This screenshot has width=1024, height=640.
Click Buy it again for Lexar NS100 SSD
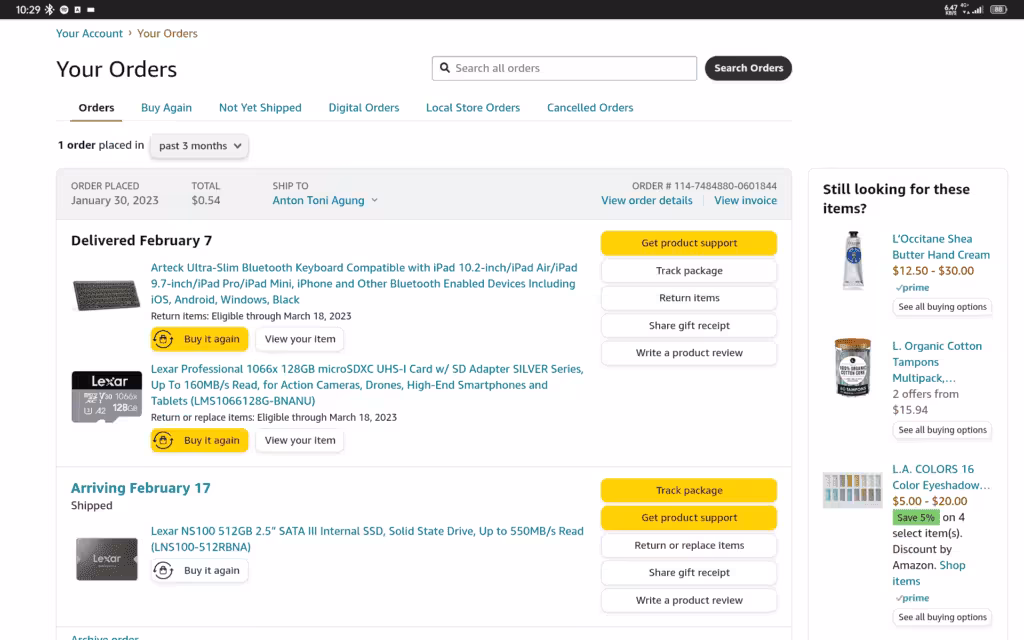point(200,570)
